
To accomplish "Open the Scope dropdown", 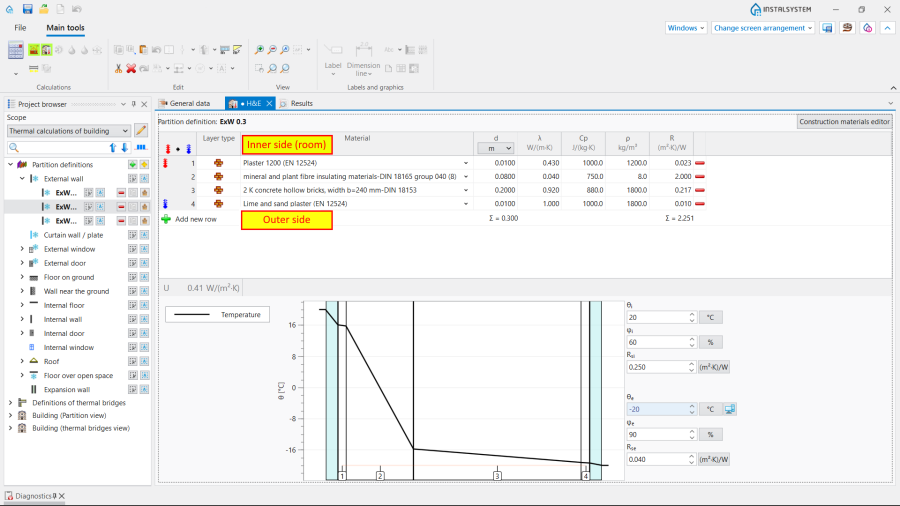I will coord(69,131).
